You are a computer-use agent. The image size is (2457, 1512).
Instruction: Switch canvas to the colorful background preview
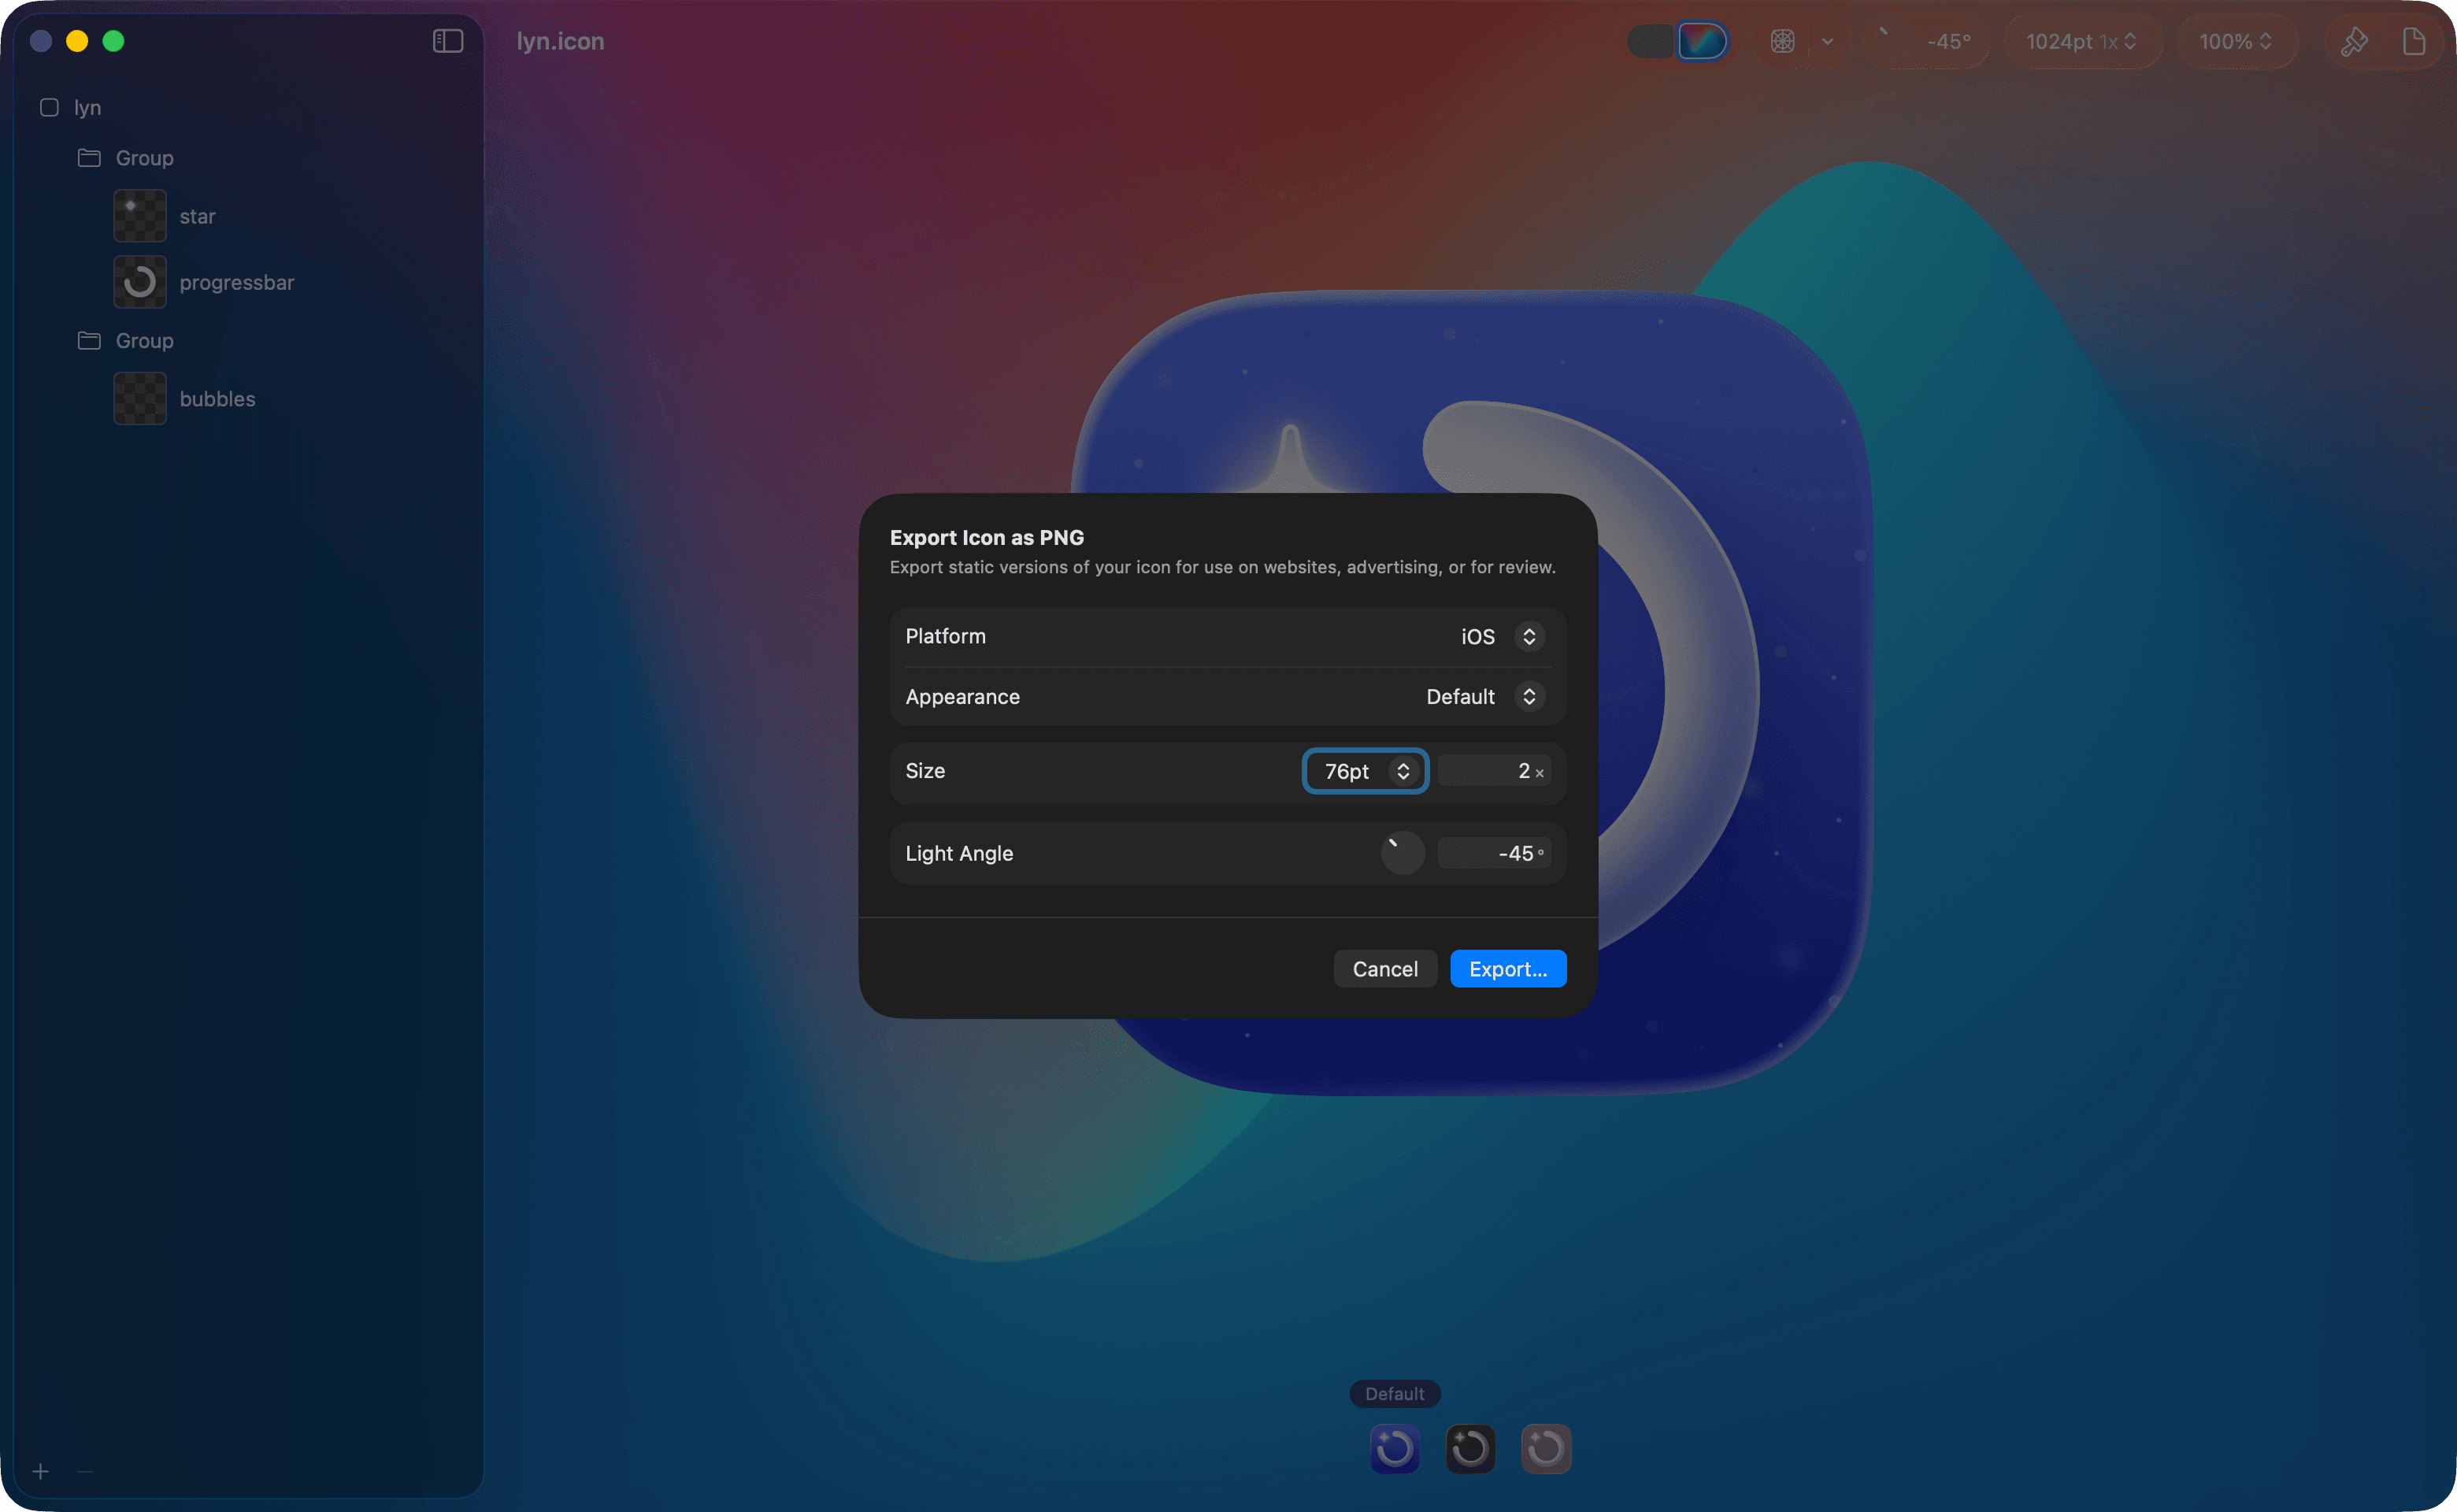coord(1702,41)
